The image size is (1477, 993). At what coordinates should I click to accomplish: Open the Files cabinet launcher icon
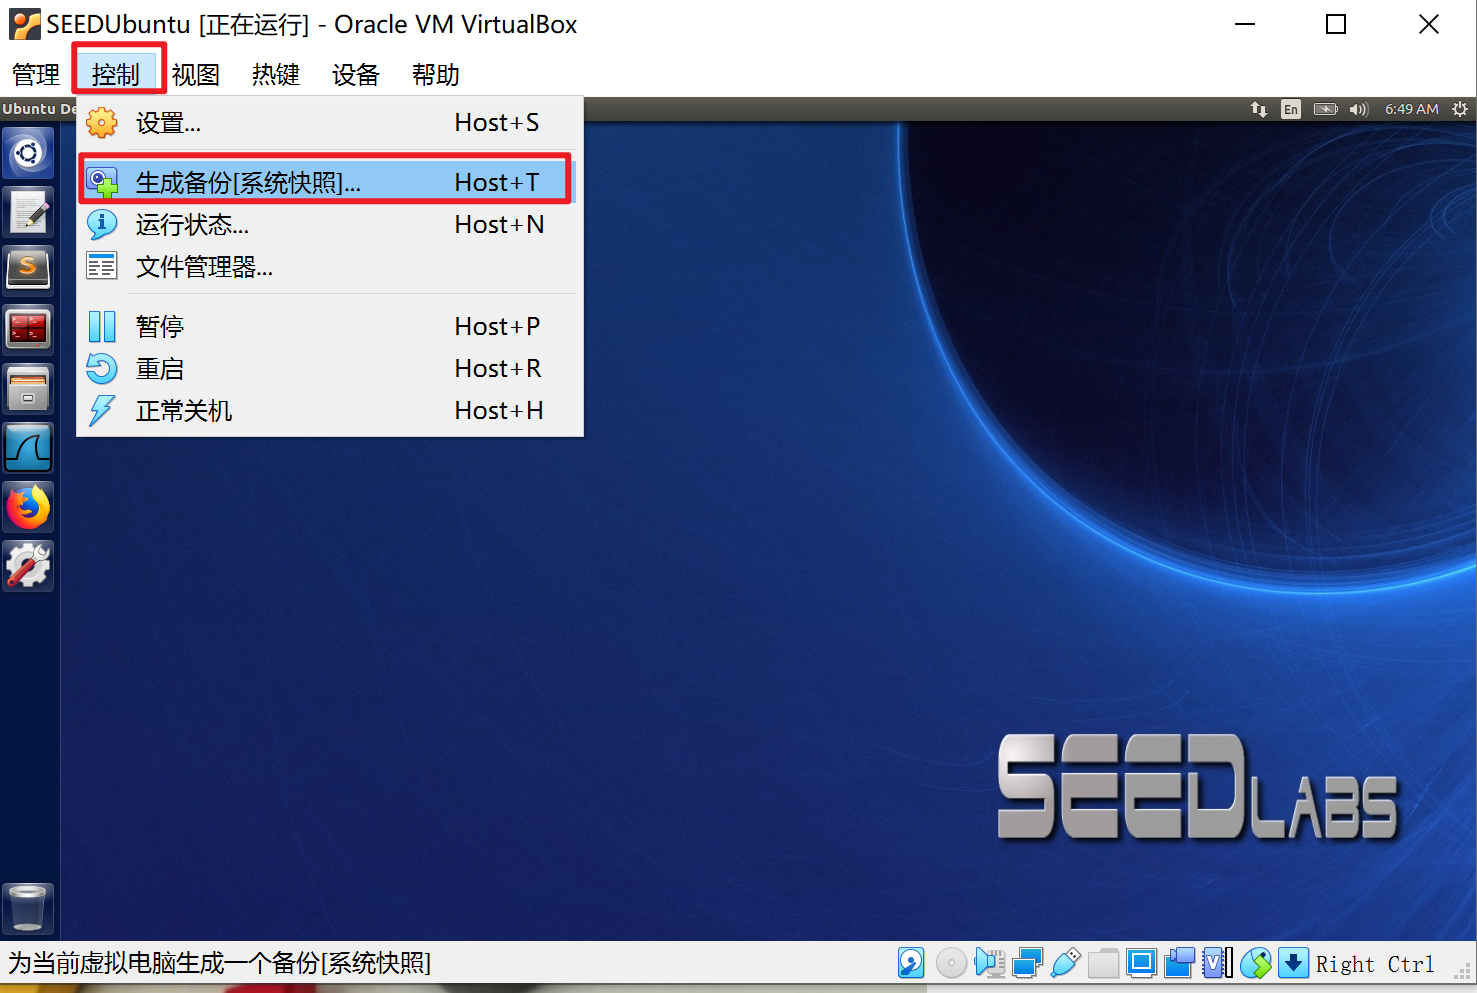28,389
